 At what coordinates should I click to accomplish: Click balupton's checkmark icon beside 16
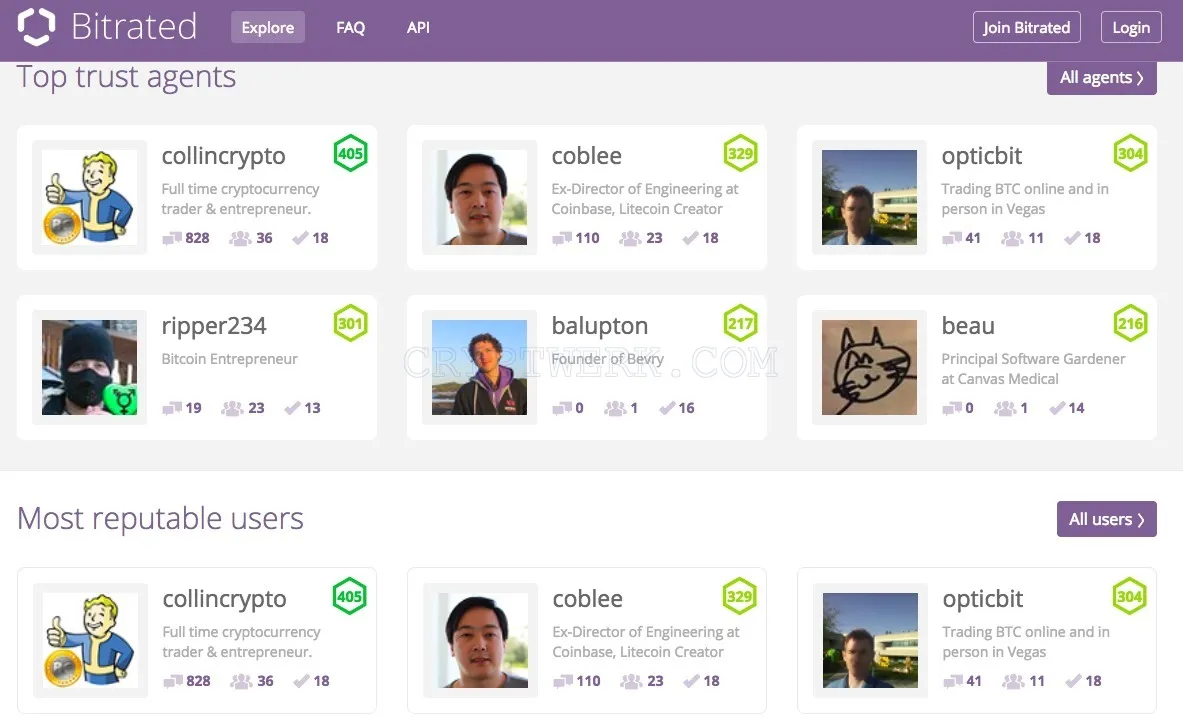tap(667, 408)
